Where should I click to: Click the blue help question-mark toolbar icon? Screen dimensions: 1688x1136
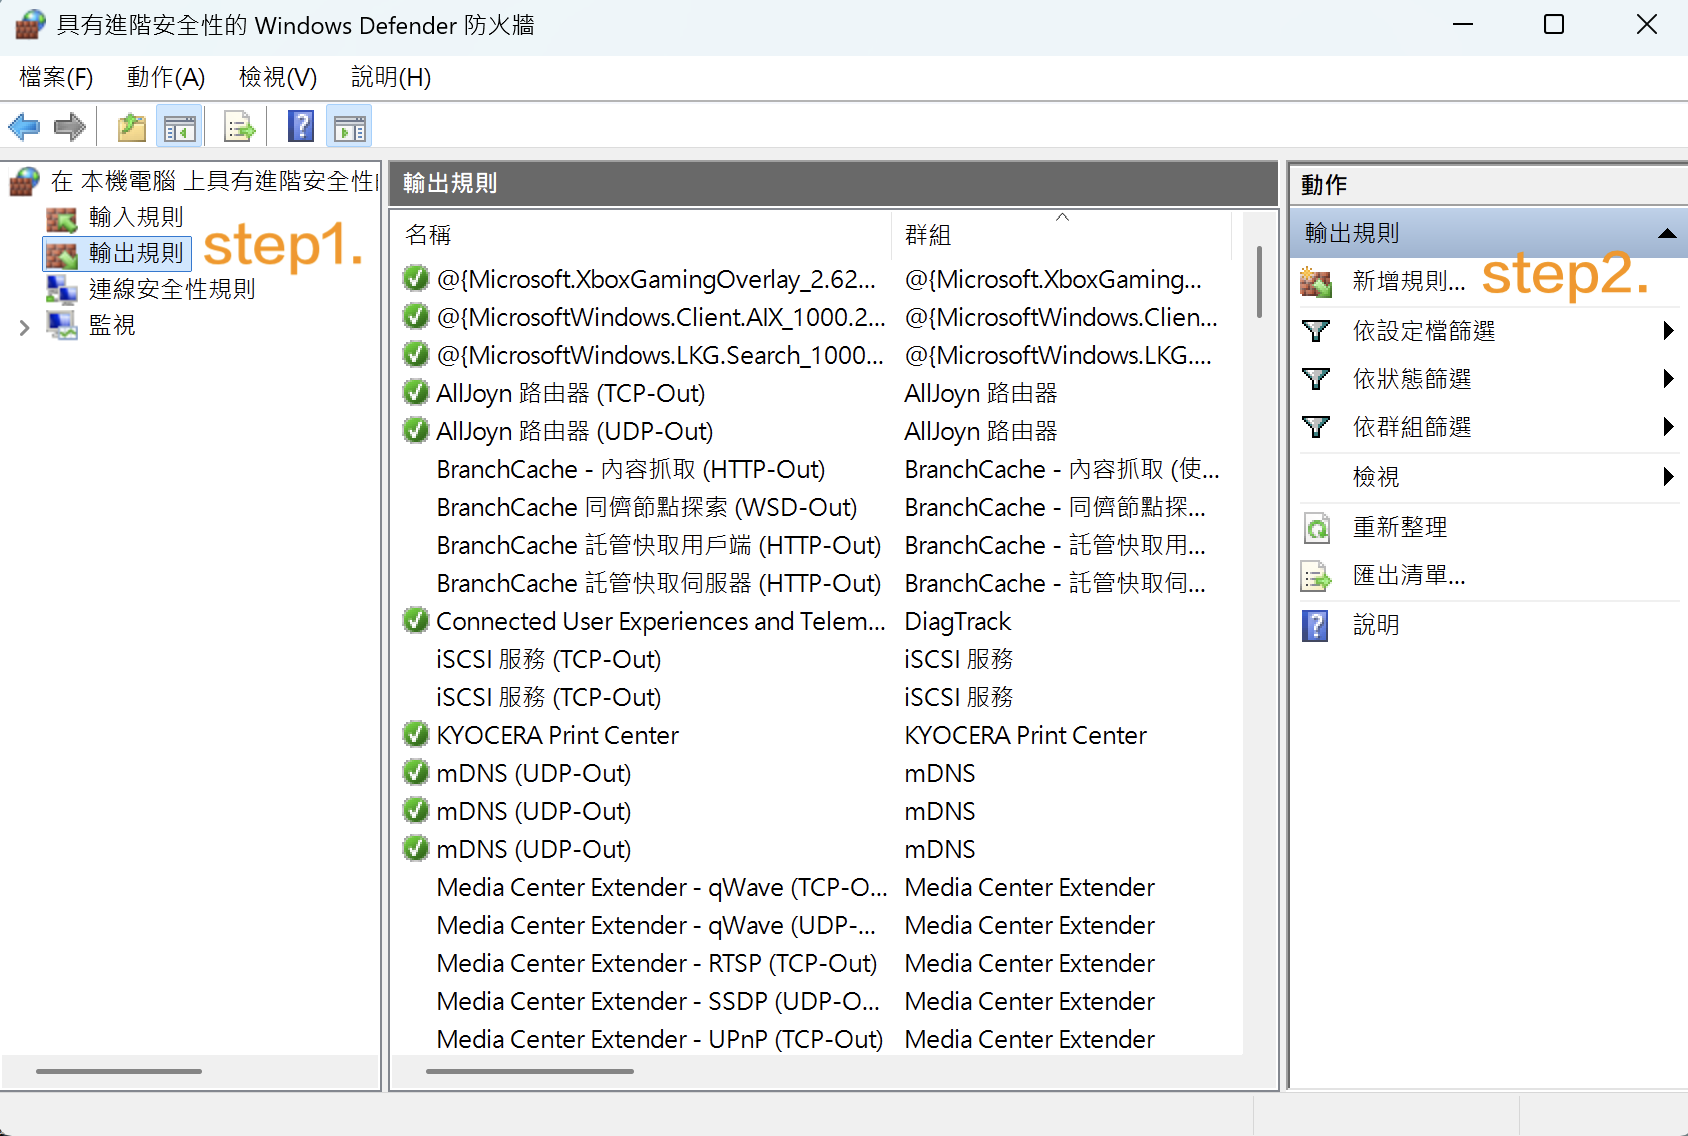click(300, 127)
